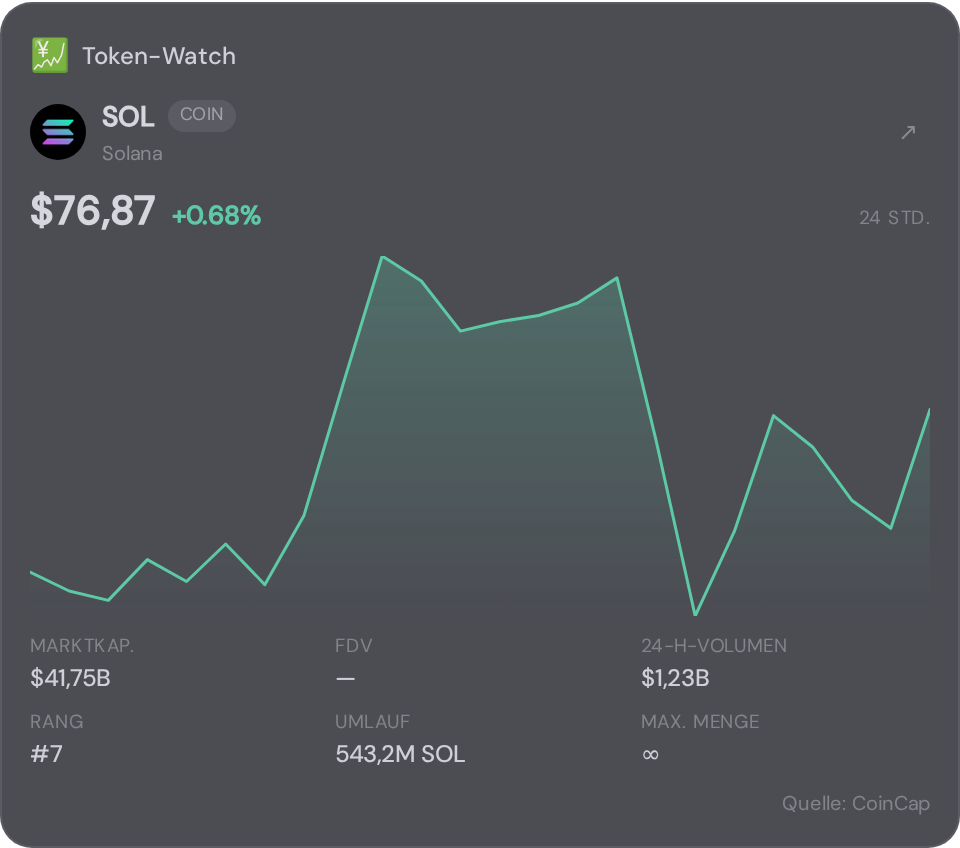The height and width of the screenshot is (848, 960).
Task: Click the MAX. MENGE label
Action: pos(700,721)
